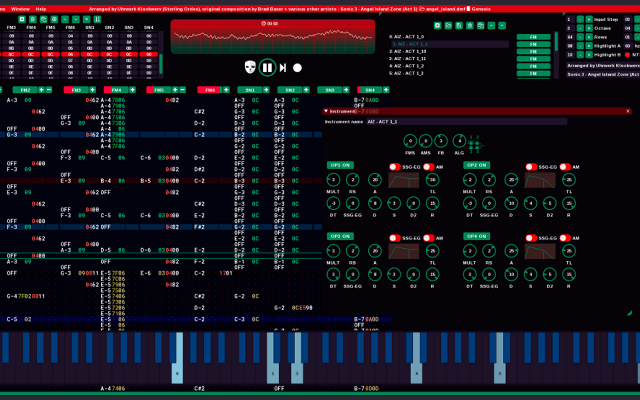The height and width of the screenshot is (400, 640).
Task: Increase Input Step with plus button
Action: tap(589, 19)
